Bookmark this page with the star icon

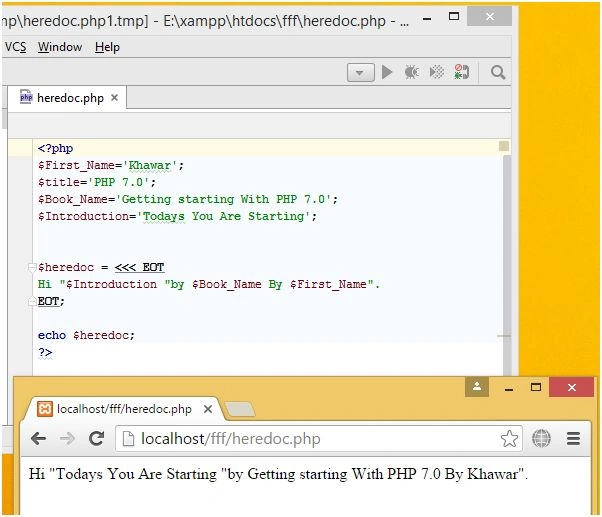[509, 438]
